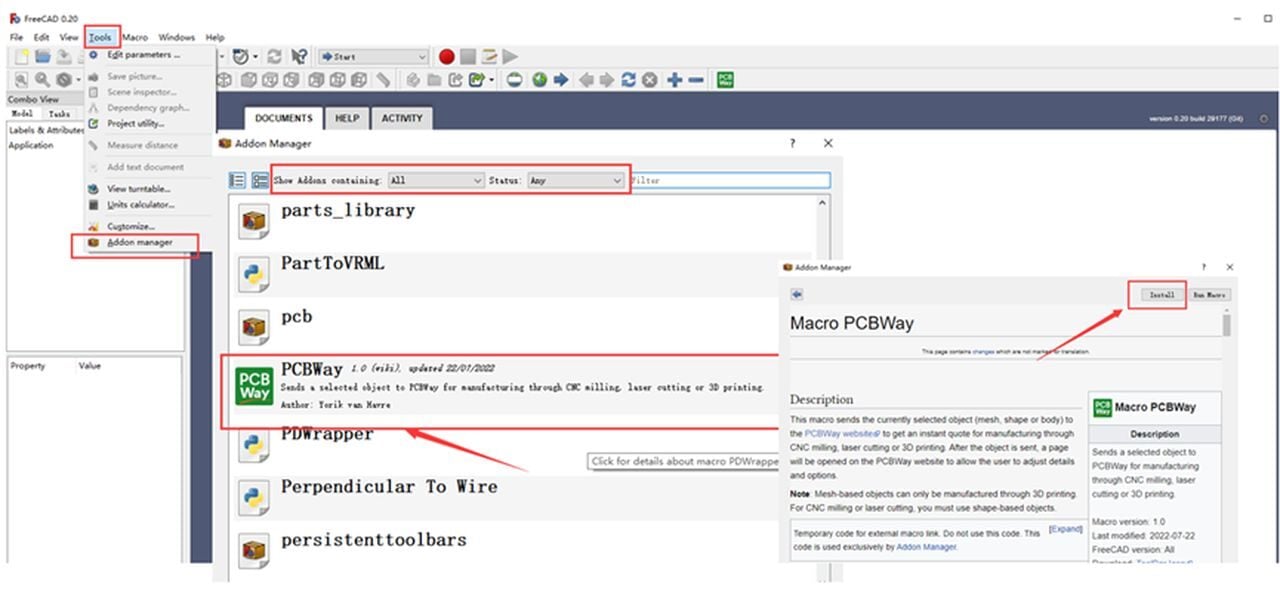Open the PCBWay website link
Screen dimensions: 1280x590
tap(841, 434)
